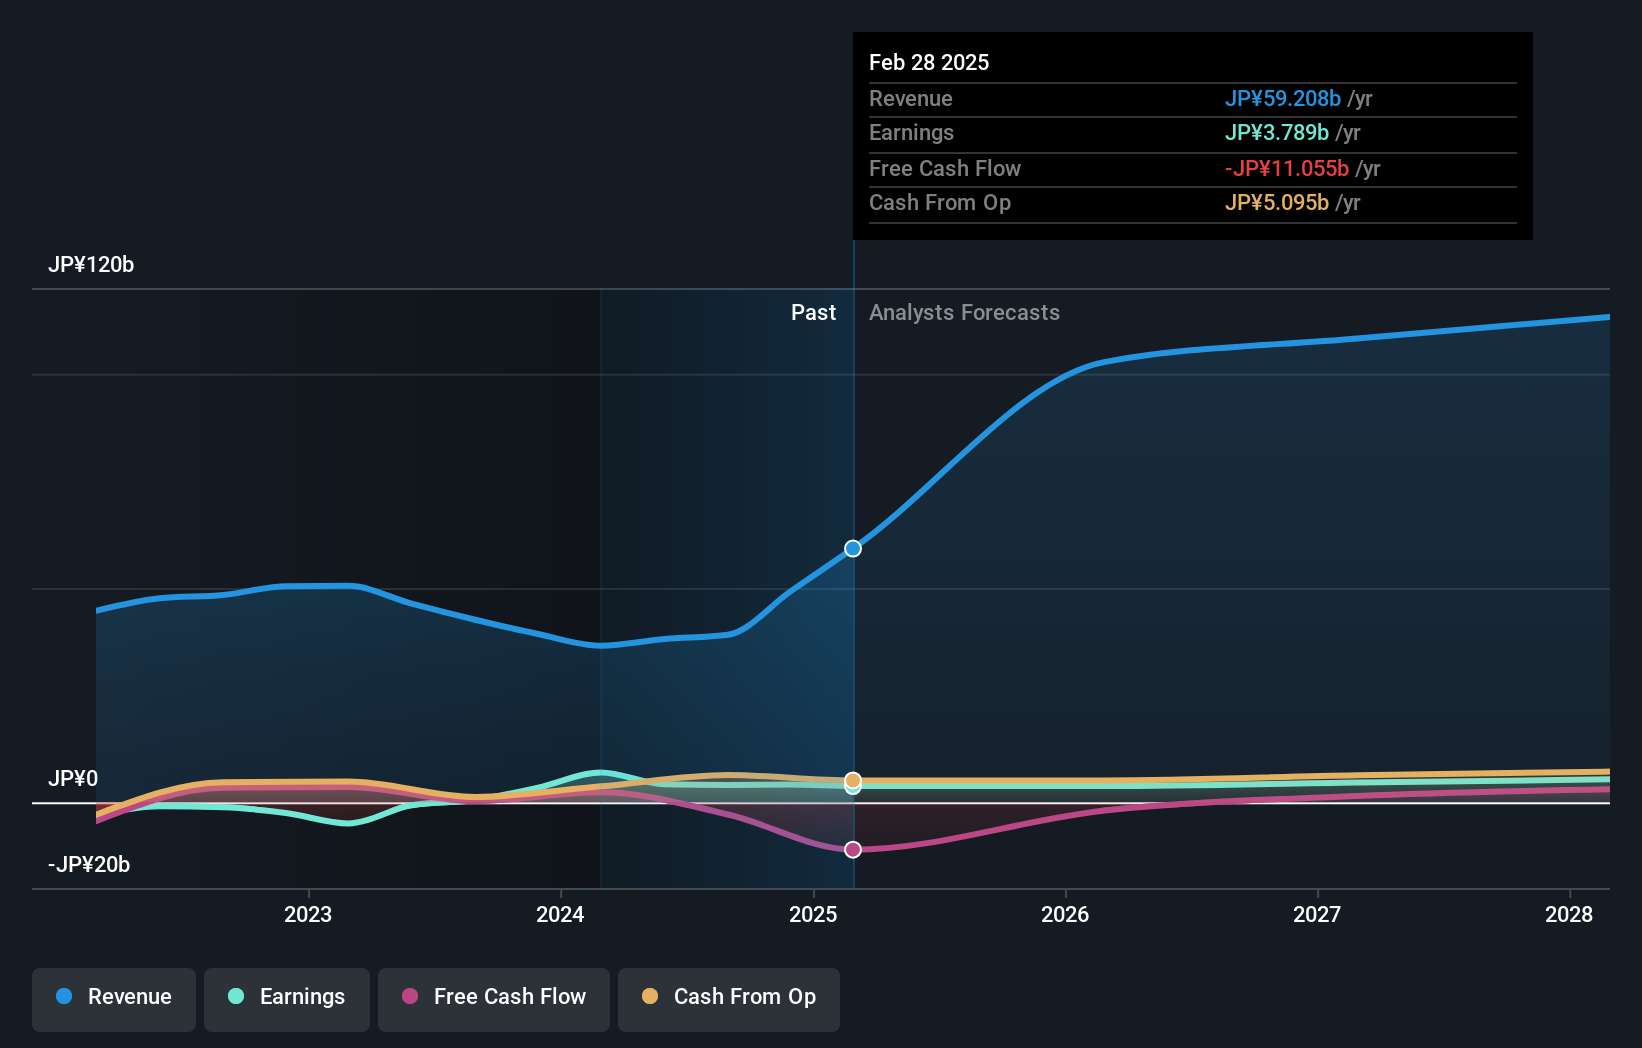Click the 2027 x-axis label
This screenshot has height=1048, width=1642.
pos(1317,914)
